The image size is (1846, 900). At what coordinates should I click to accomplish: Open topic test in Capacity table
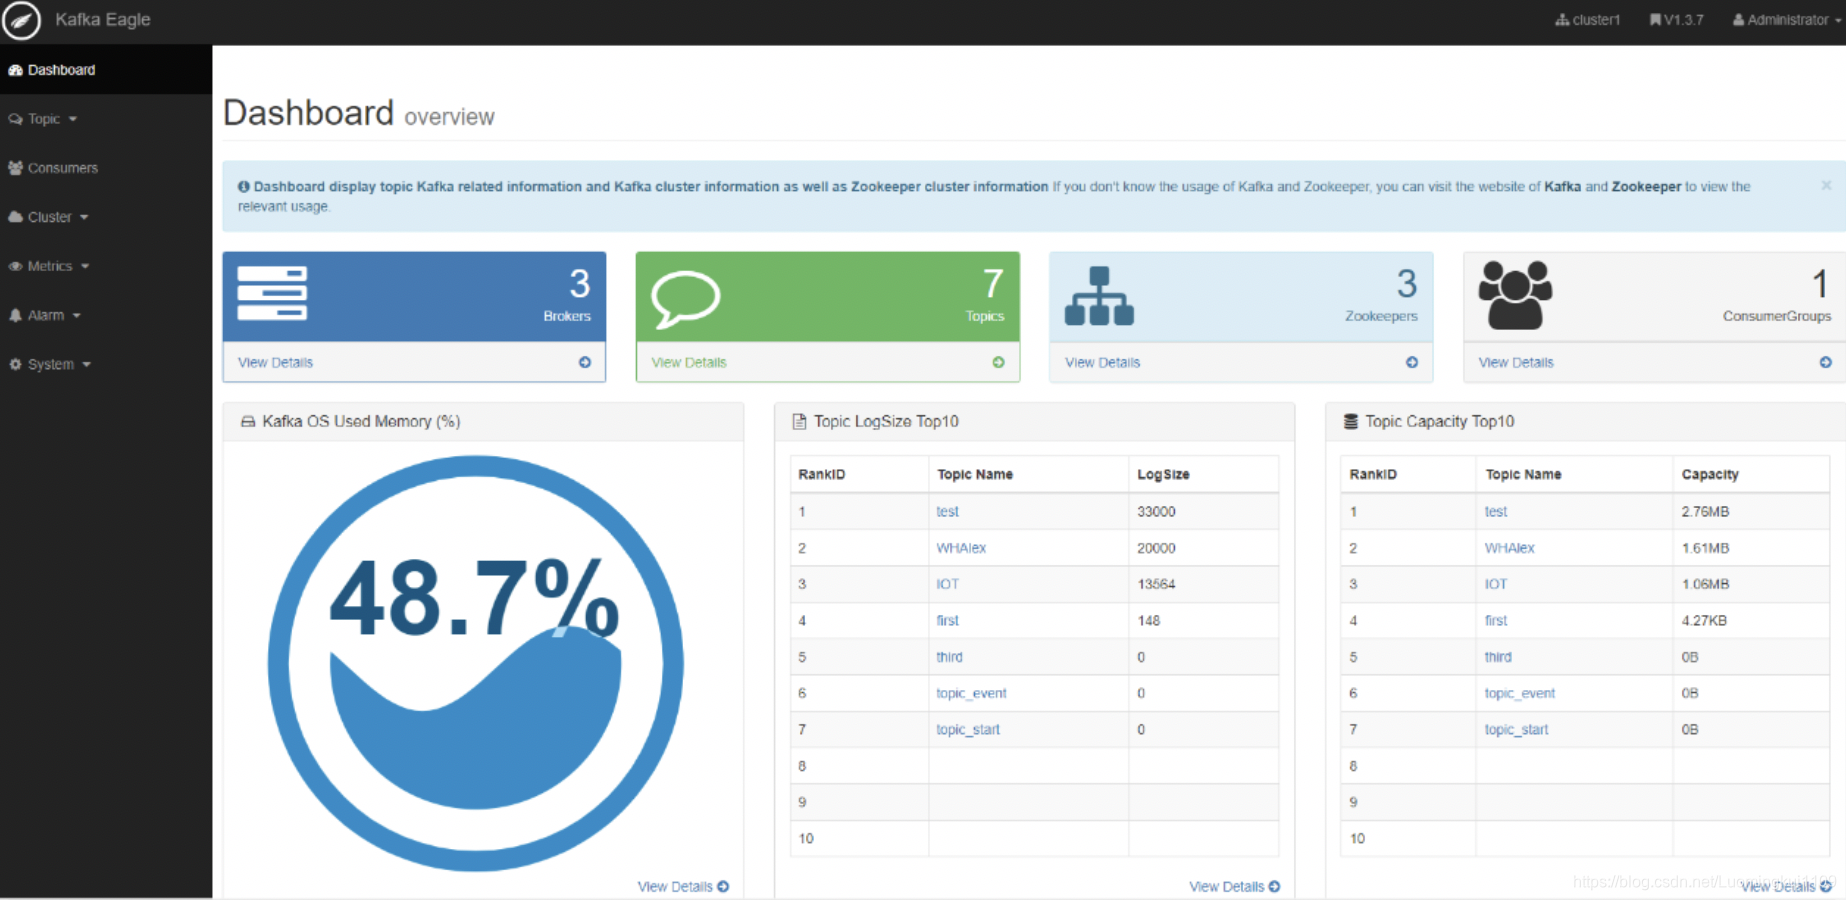point(1496,512)
